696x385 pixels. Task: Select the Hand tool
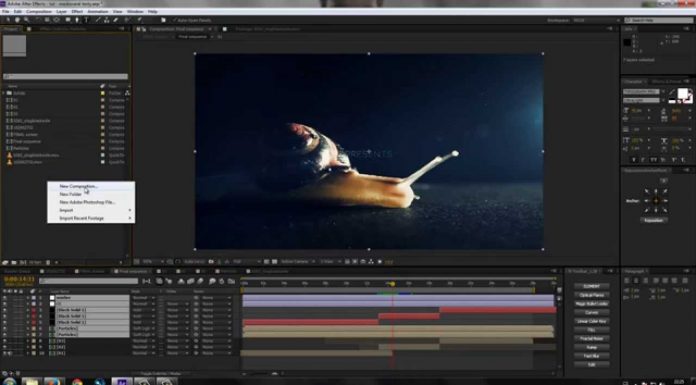(x=18, y=20)
